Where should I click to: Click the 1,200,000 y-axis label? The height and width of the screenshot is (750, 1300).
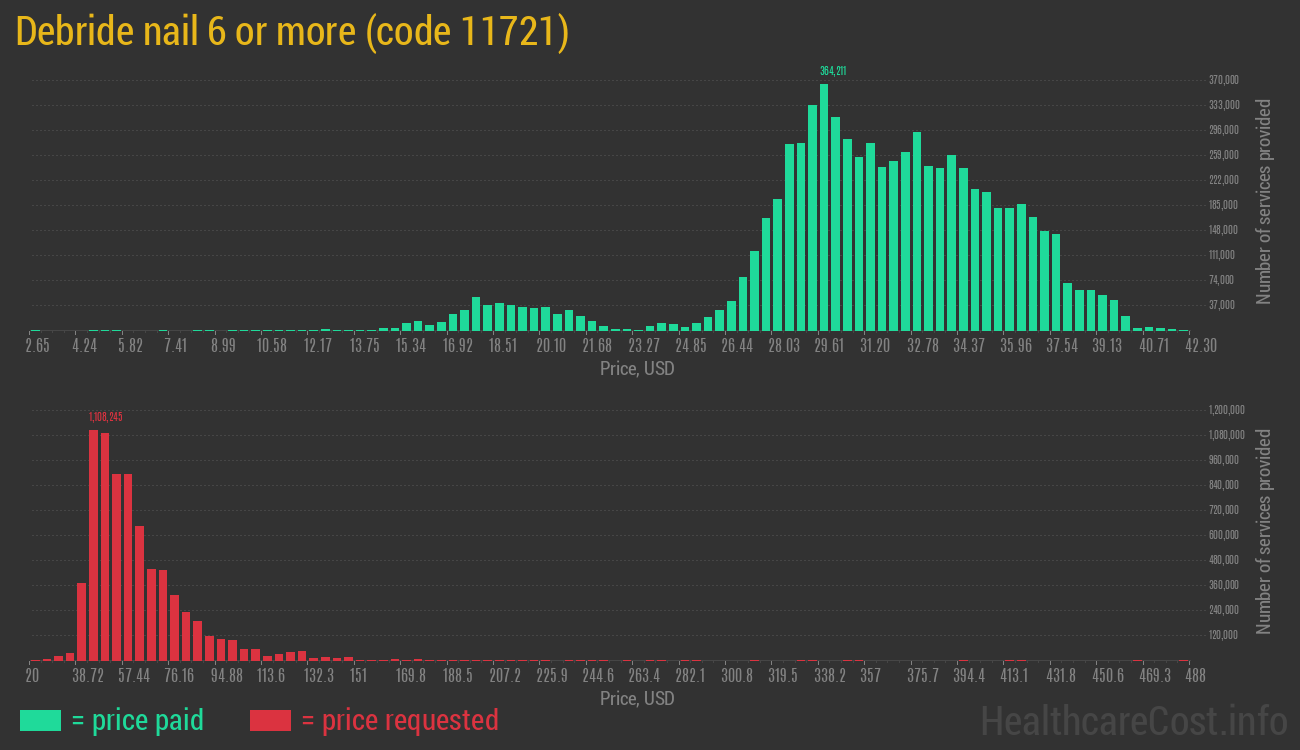(1227, 410)
